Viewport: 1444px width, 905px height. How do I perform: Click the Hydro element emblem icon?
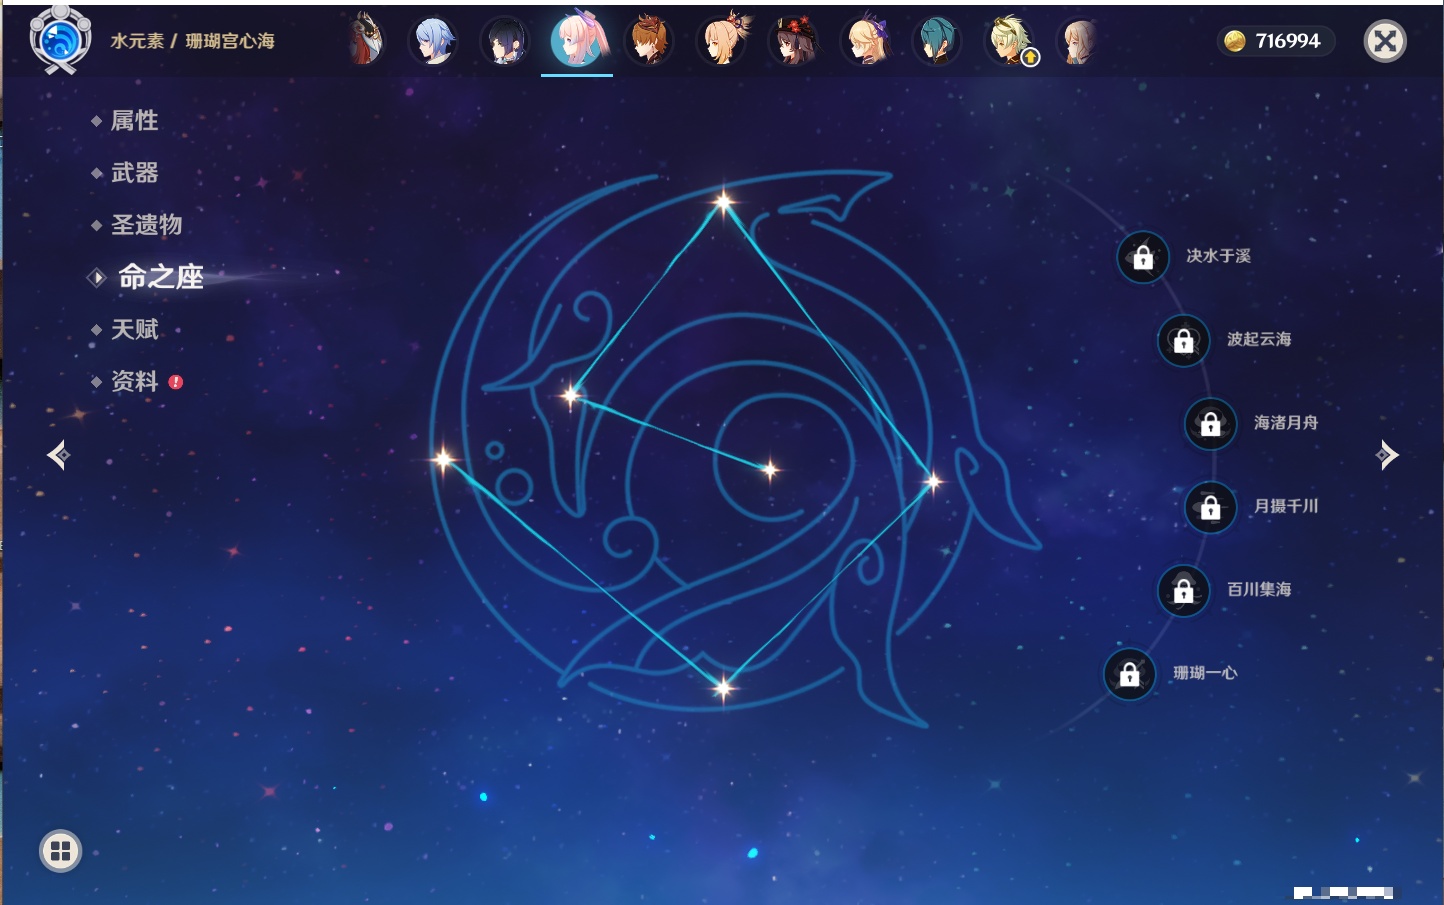pyautogui.click(x=61, y=40)
